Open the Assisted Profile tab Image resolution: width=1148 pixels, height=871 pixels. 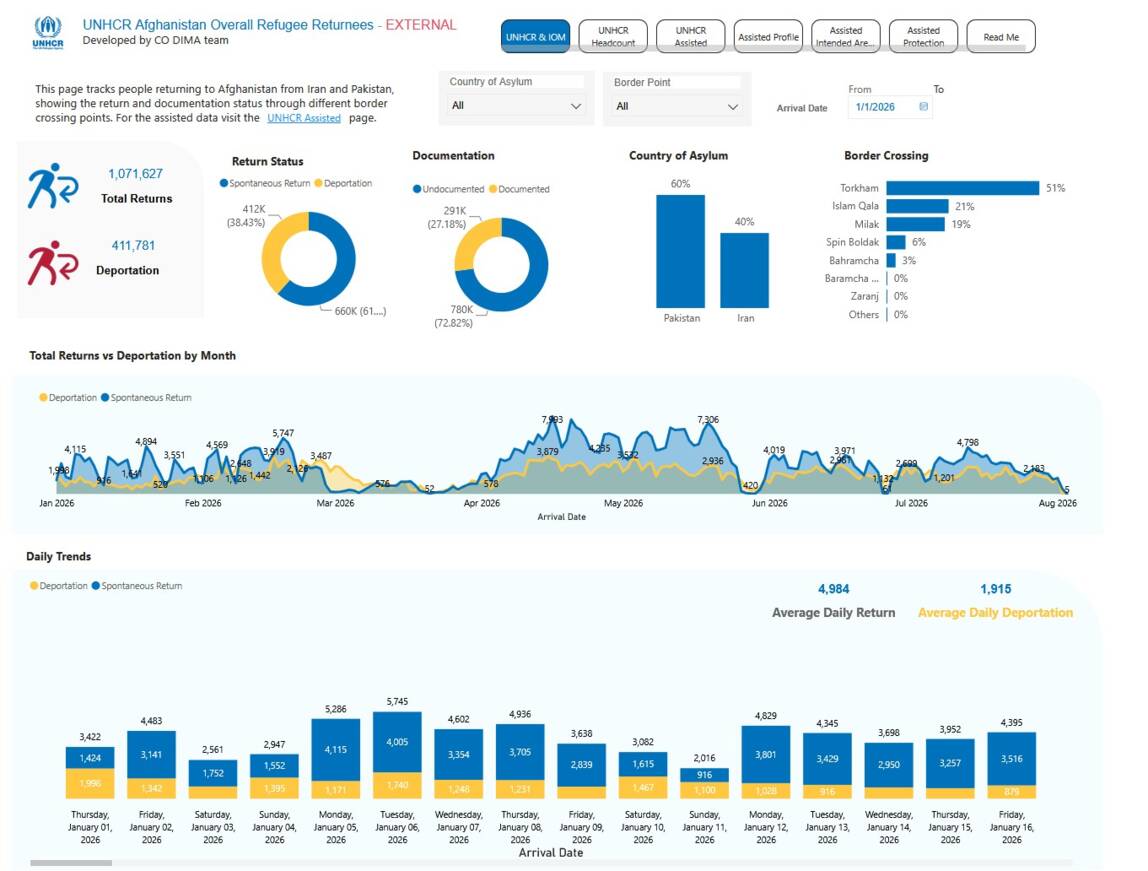[x=768, y=37]
